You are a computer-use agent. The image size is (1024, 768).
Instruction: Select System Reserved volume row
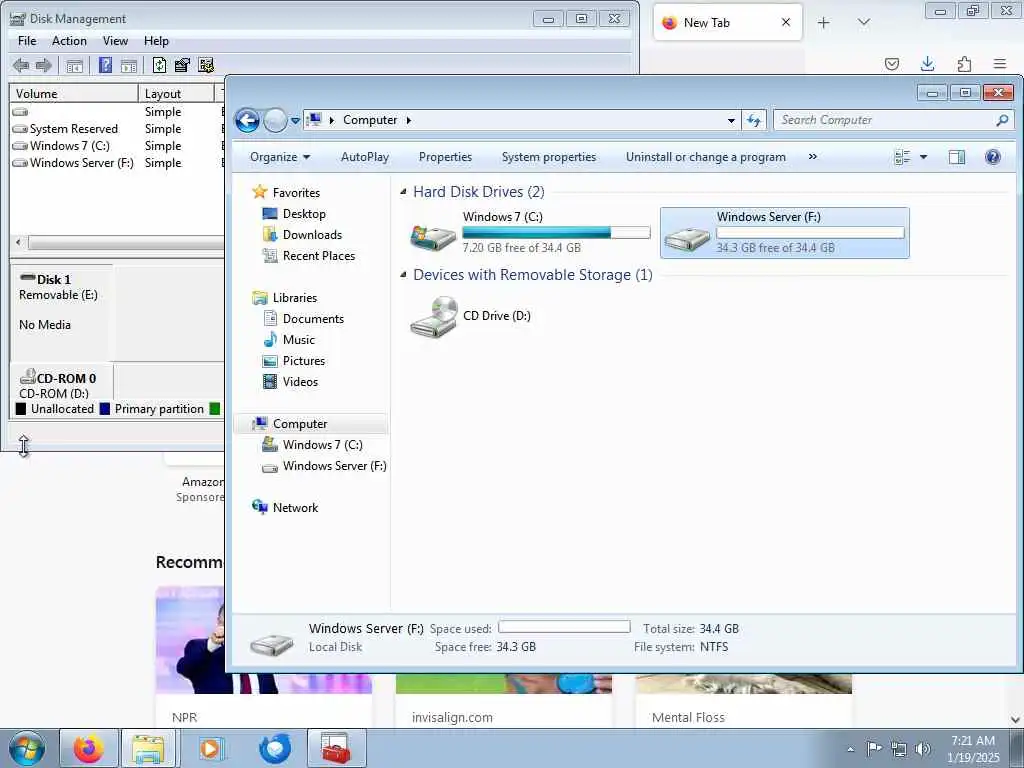(x=73, y=129)
